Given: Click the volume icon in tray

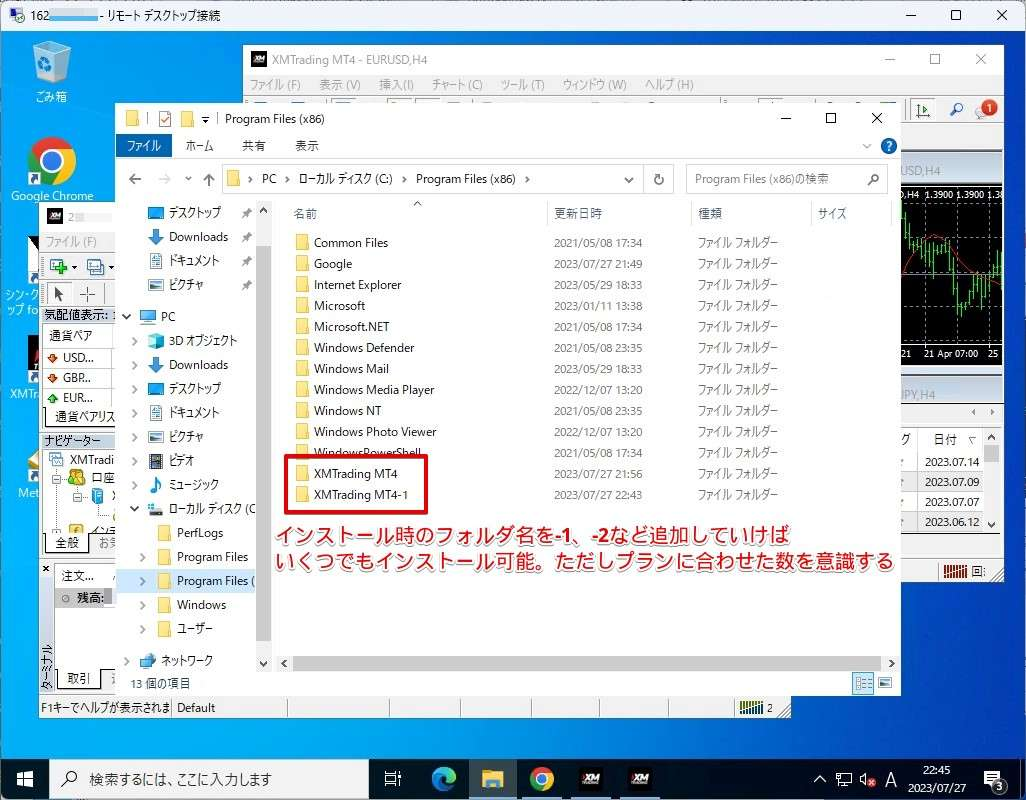Looking at the screenshot, I should click(867, 780).
